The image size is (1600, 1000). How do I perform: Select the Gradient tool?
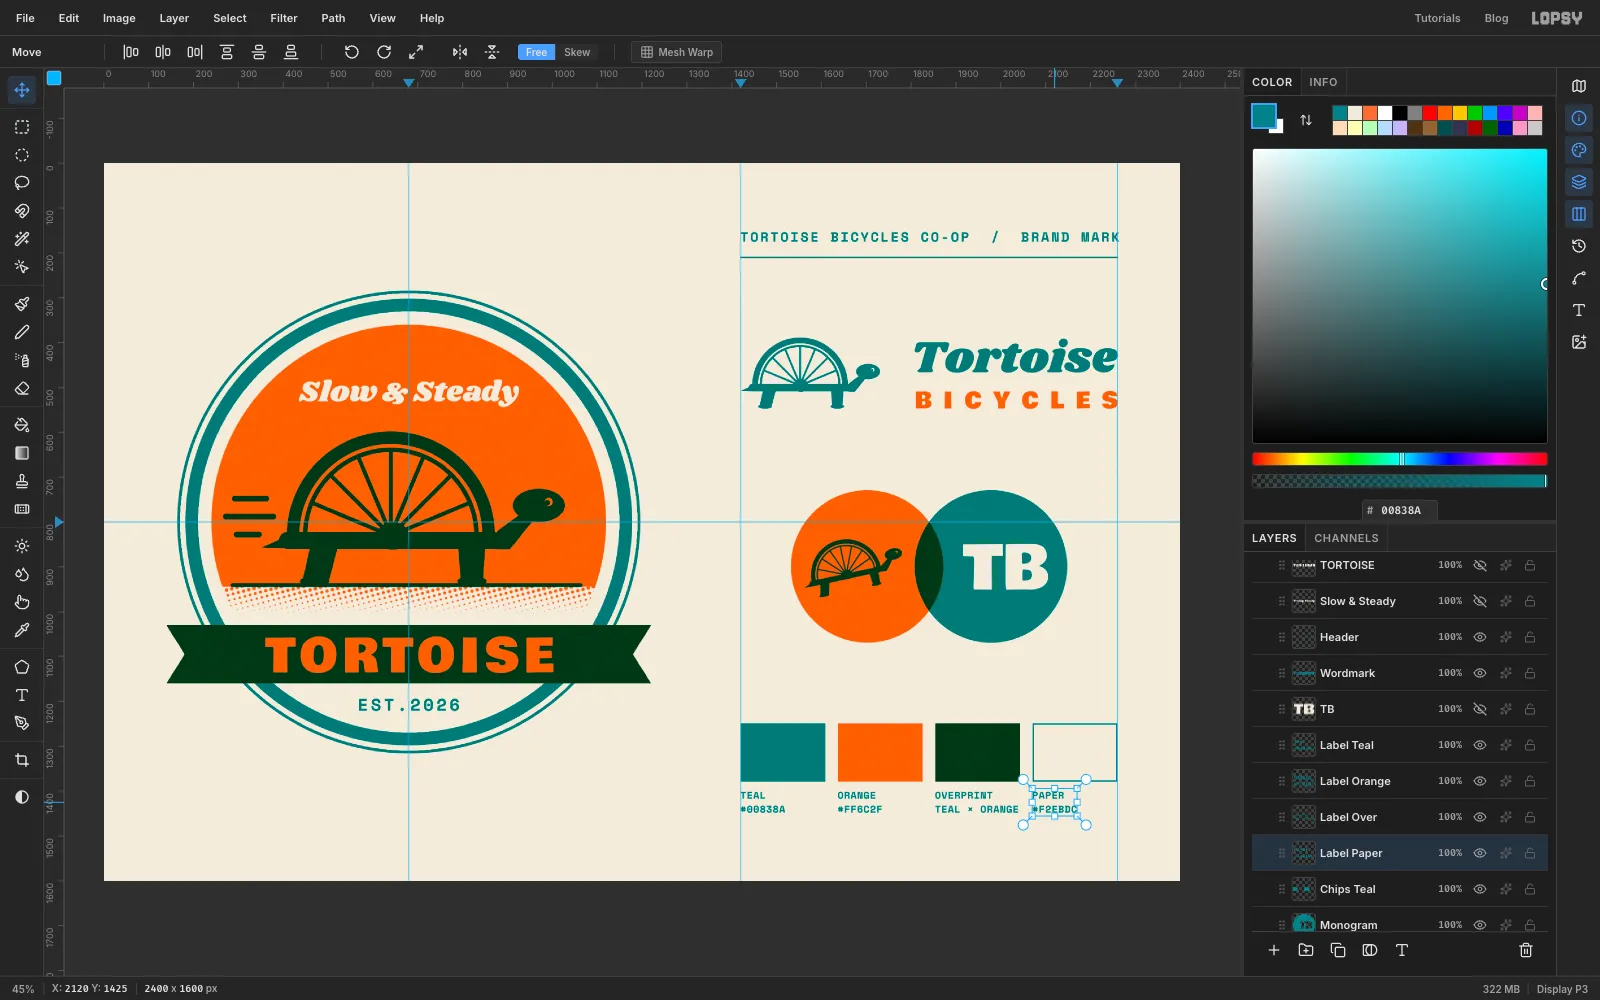[x=22, y=453]
